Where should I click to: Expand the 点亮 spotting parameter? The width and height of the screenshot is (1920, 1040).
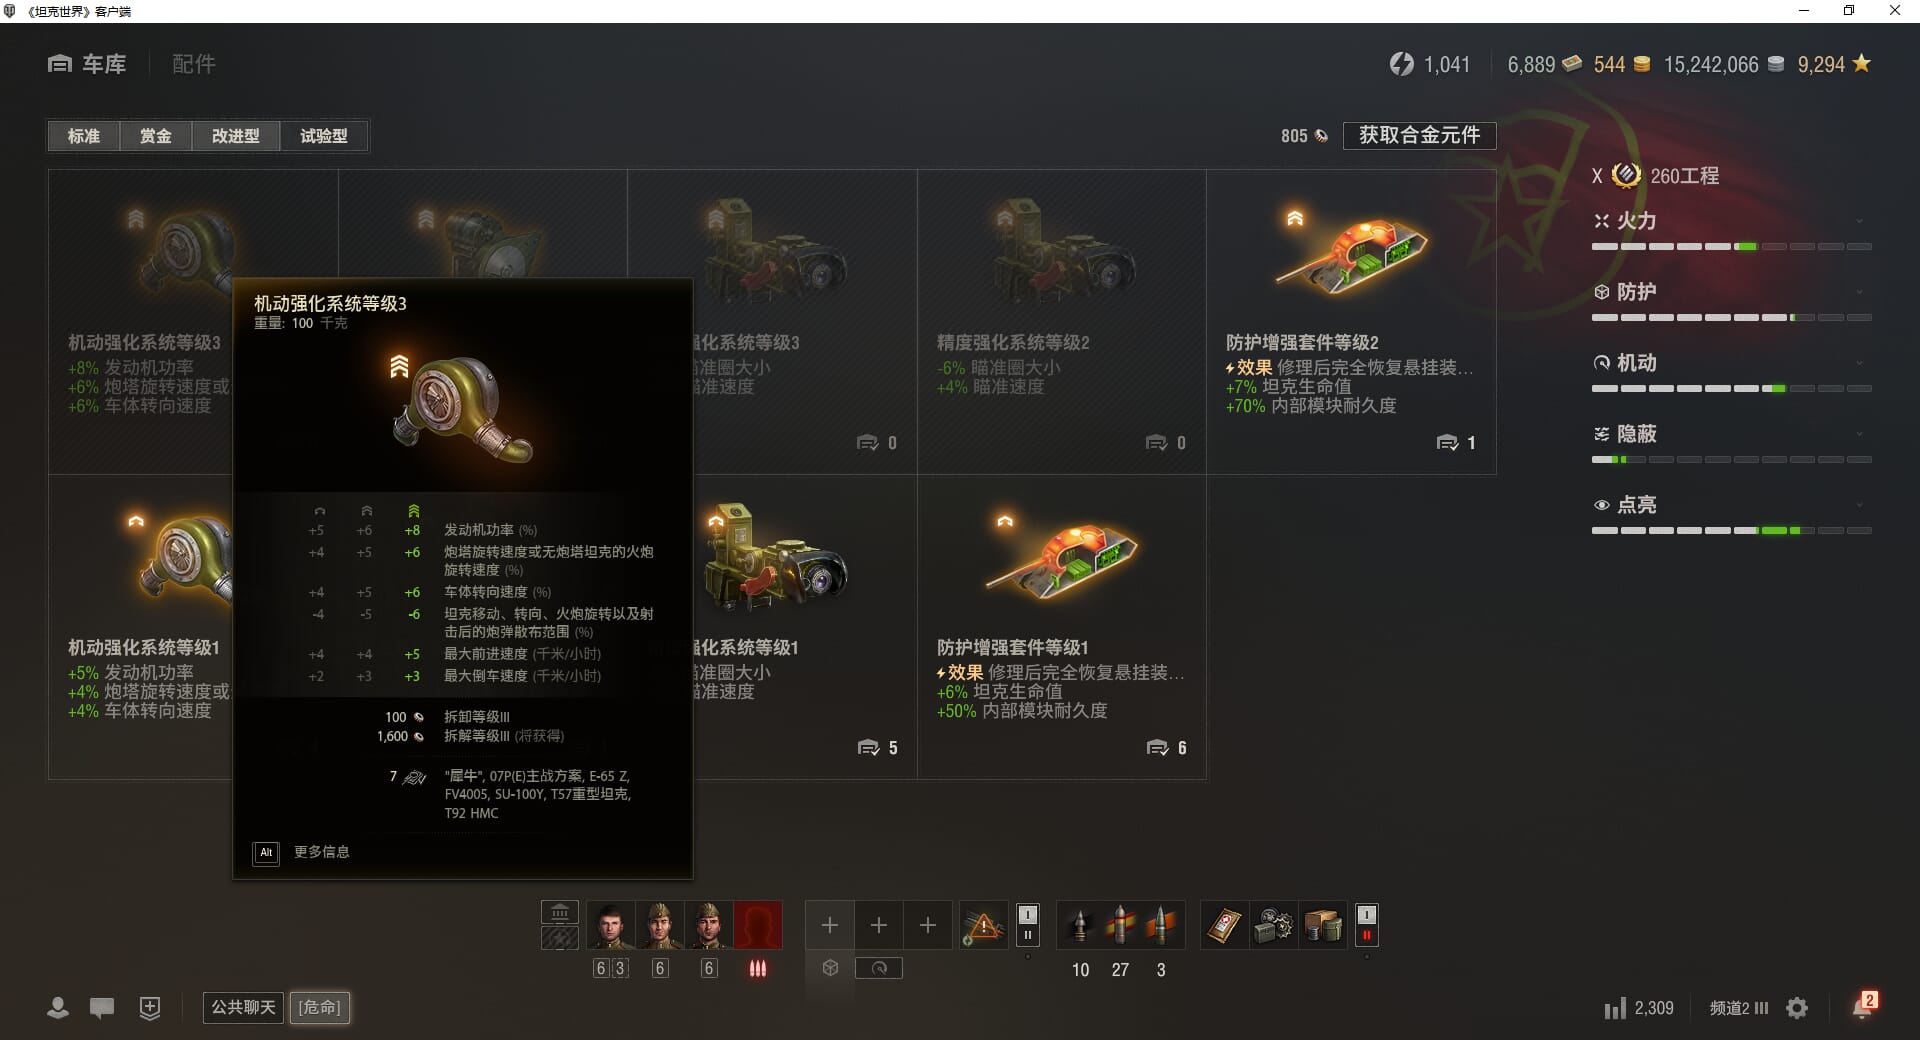coord(1731,505)
